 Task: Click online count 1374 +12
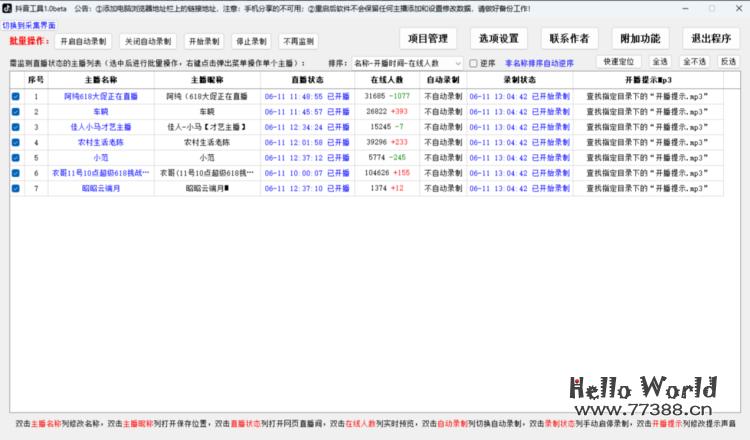[387, 188]
